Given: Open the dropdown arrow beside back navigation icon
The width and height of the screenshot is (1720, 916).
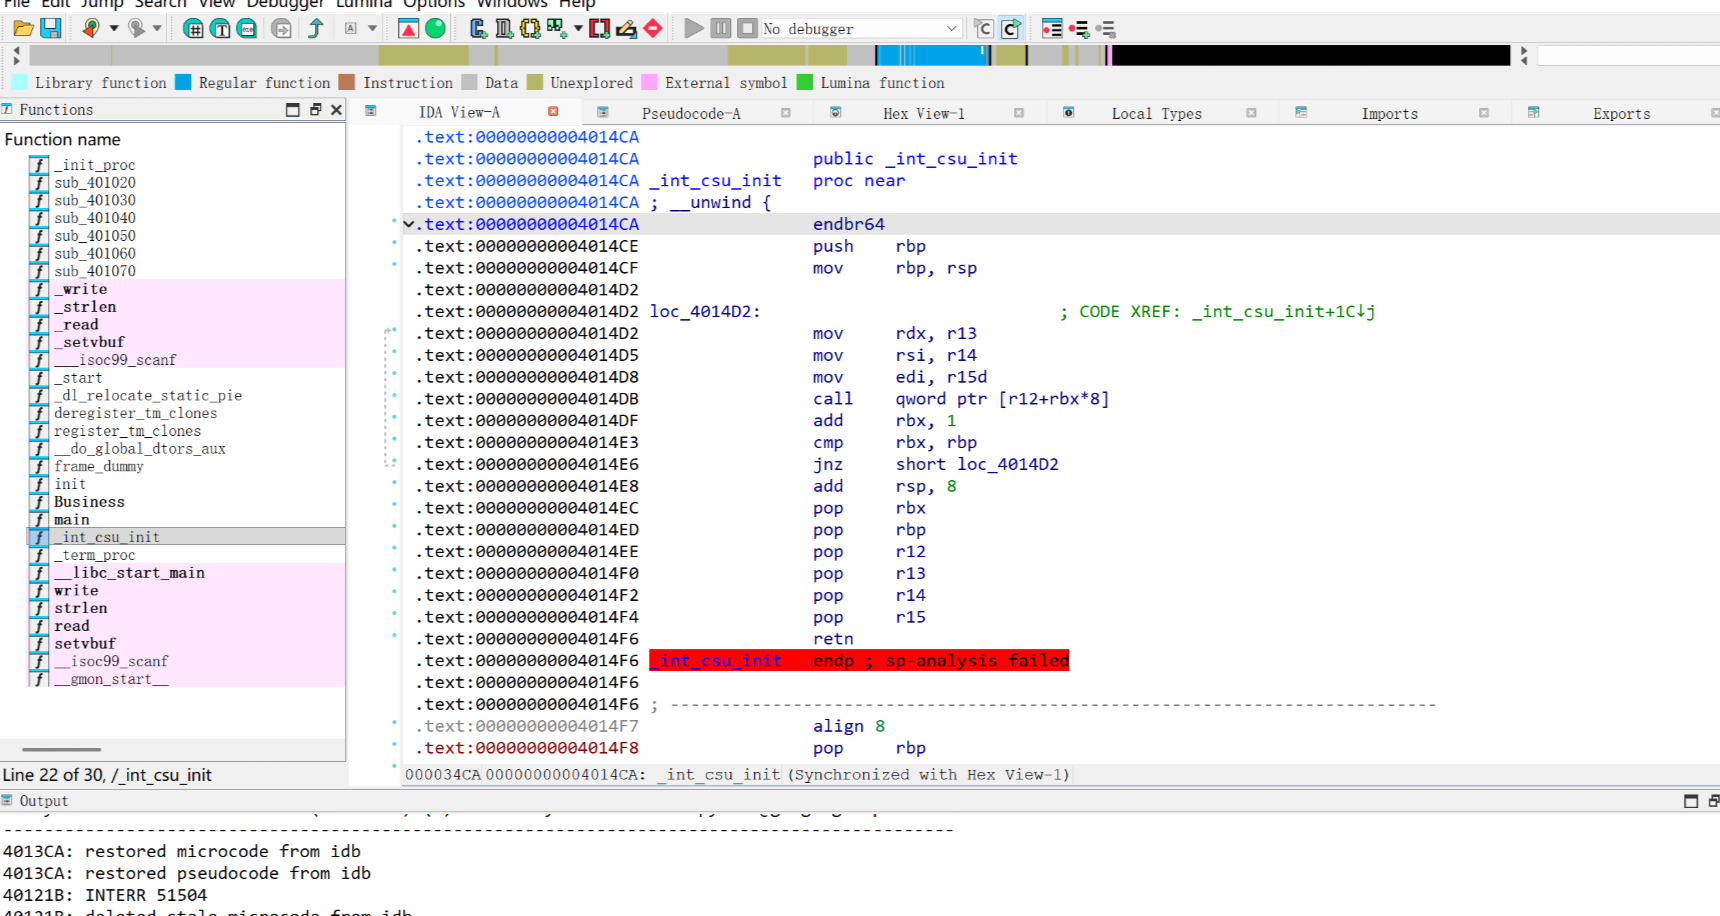Looking at the screenshot, I should [x=114, y=29].
